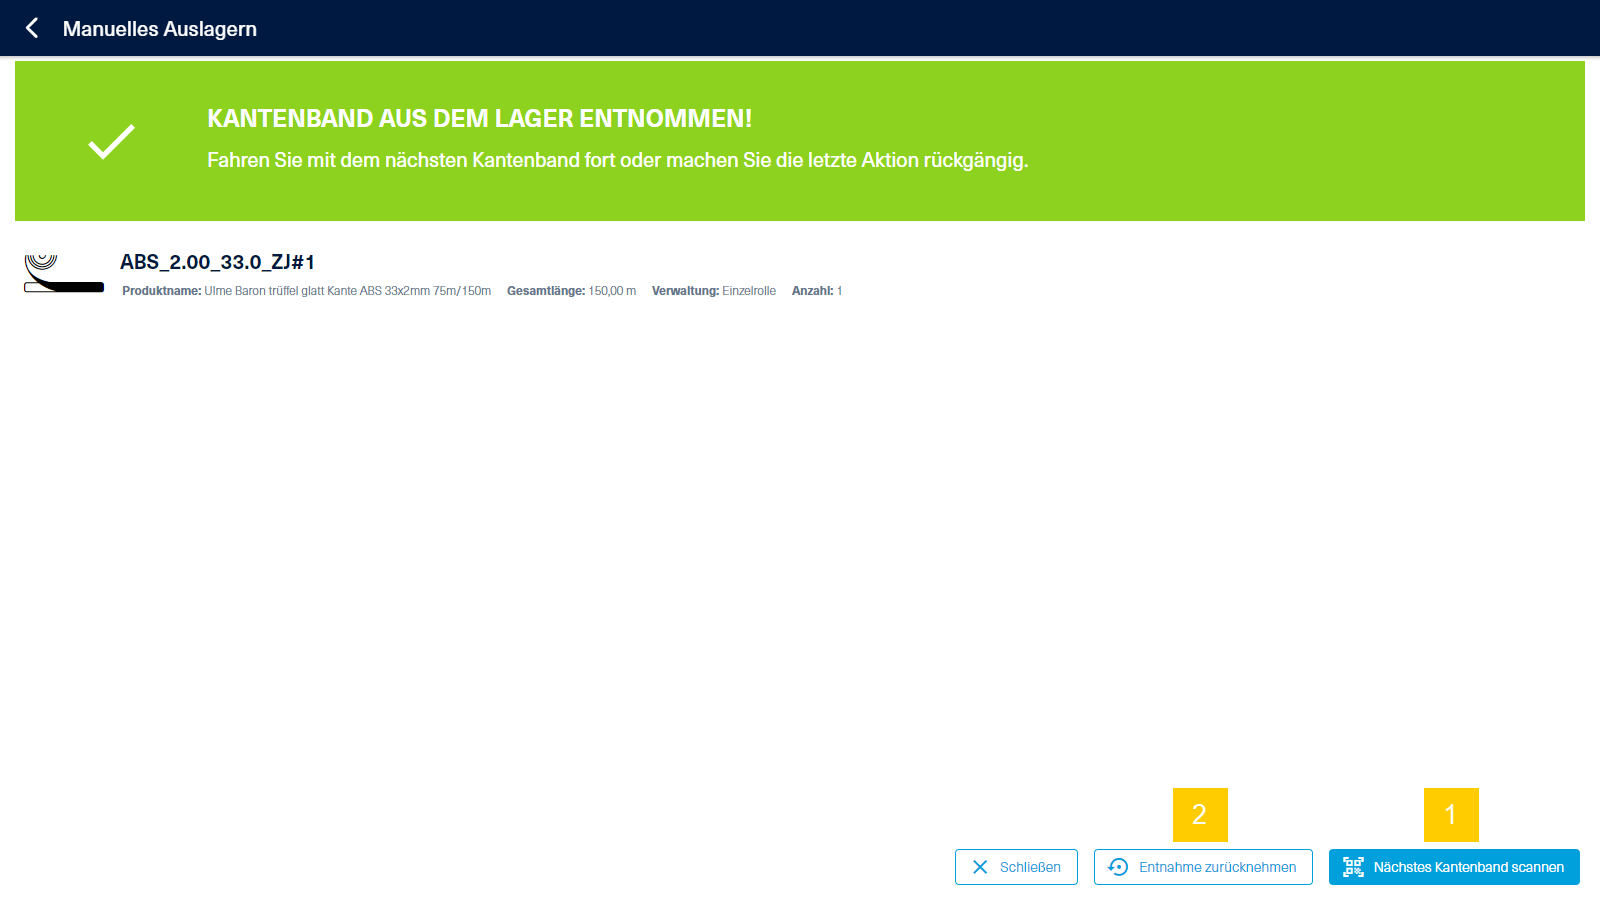Click the banner instruction text starting Fahren Sie
This screenshot has height=900, width=1600.
coord(617,160)
